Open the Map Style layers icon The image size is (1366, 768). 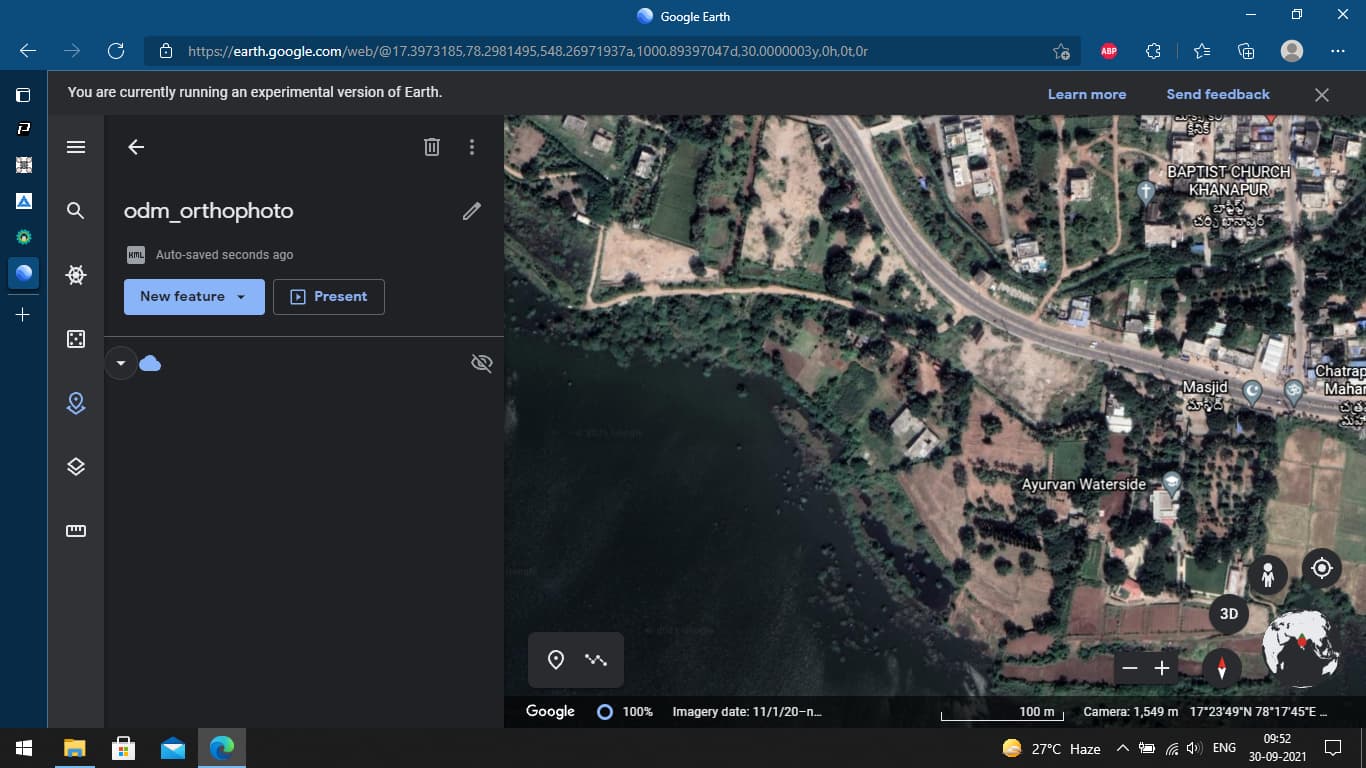76,465
